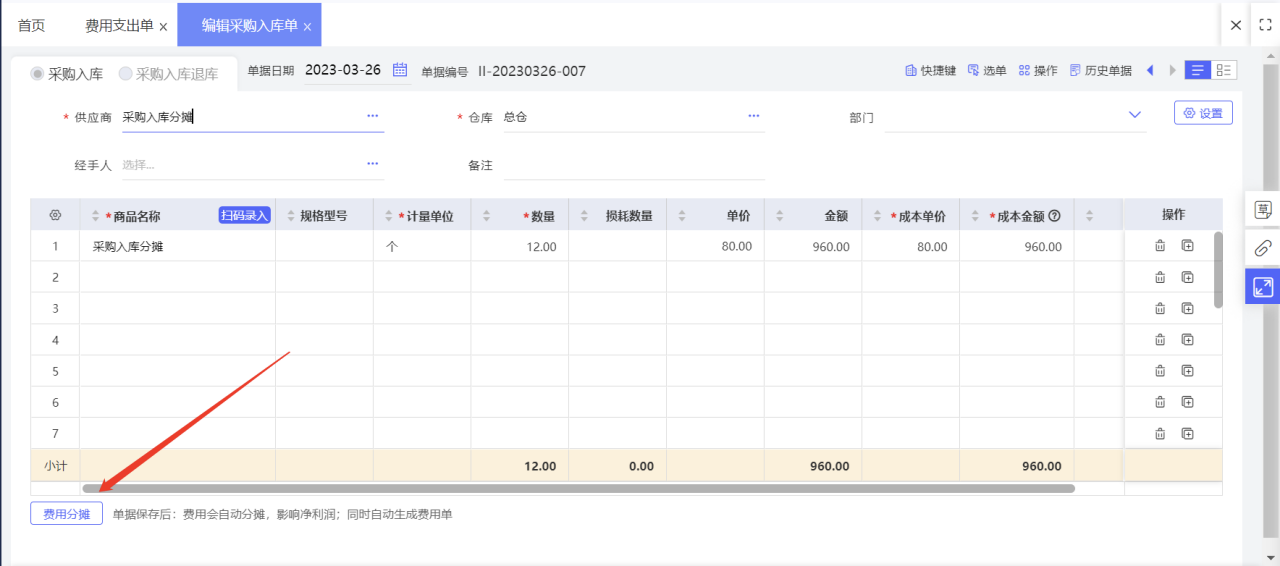This screenshot has width=1280, height=566.
Task: Sort by 规格型号 column arrows
Action: [292, 216]
